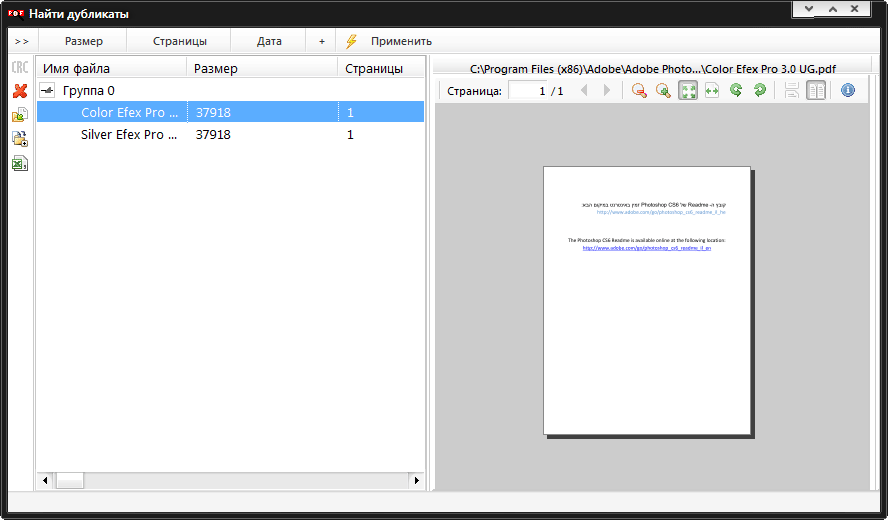Click horizontal scrollbar right arrow

coord(416,480)
